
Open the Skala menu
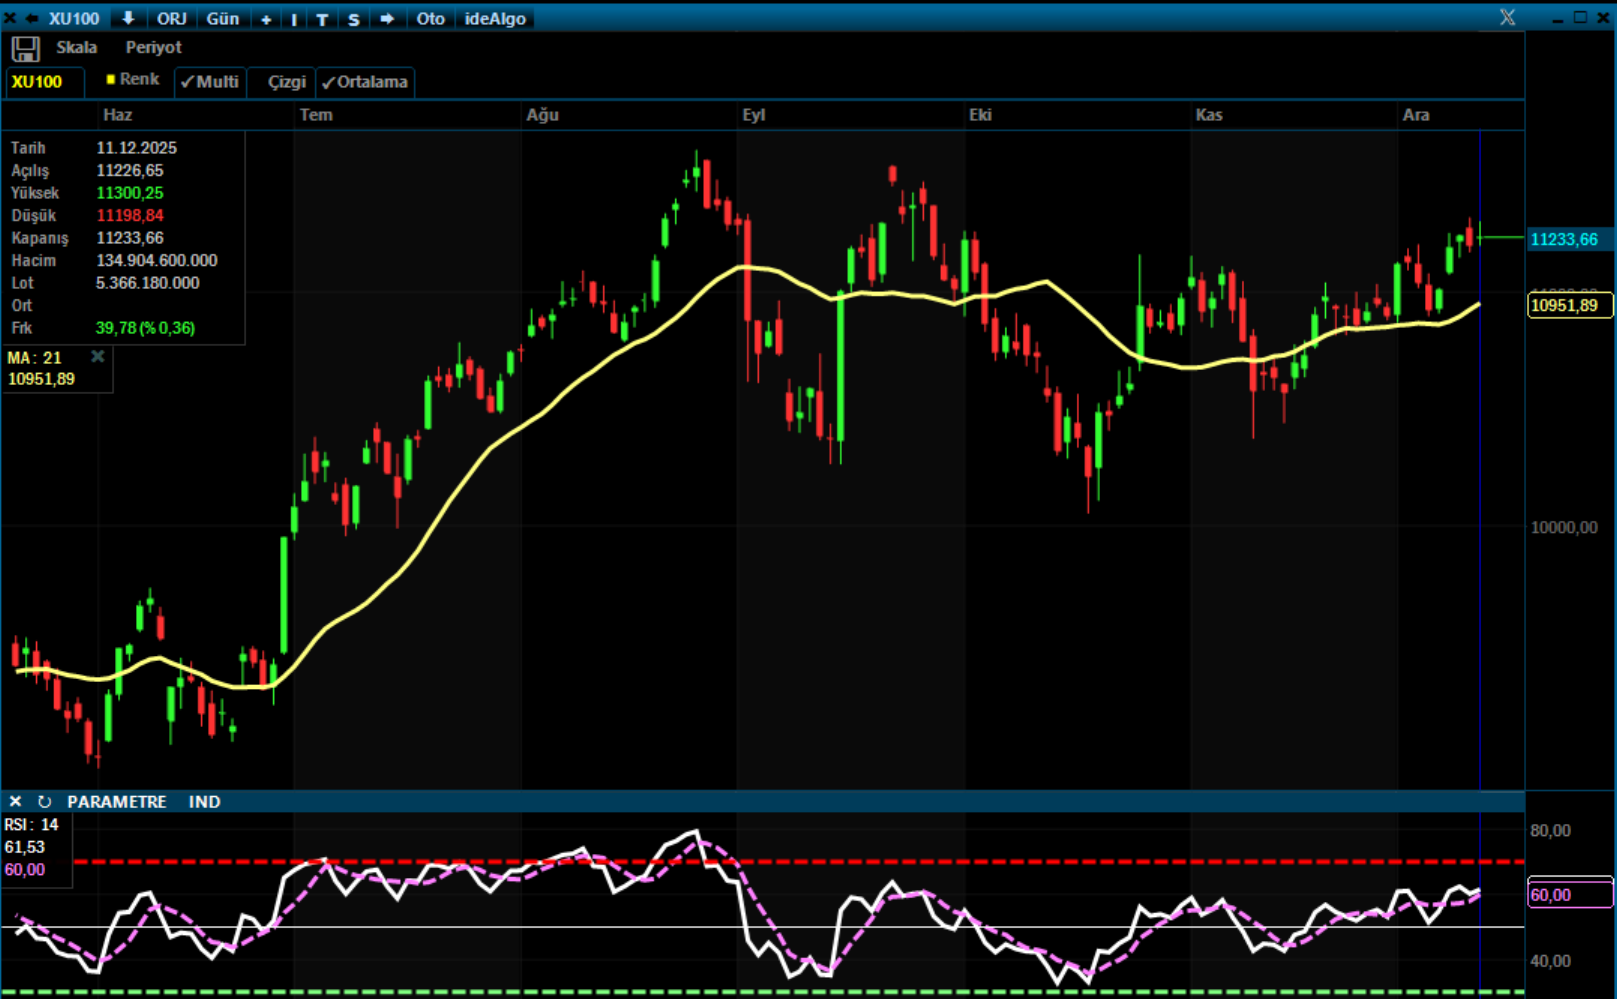[76, 48]
